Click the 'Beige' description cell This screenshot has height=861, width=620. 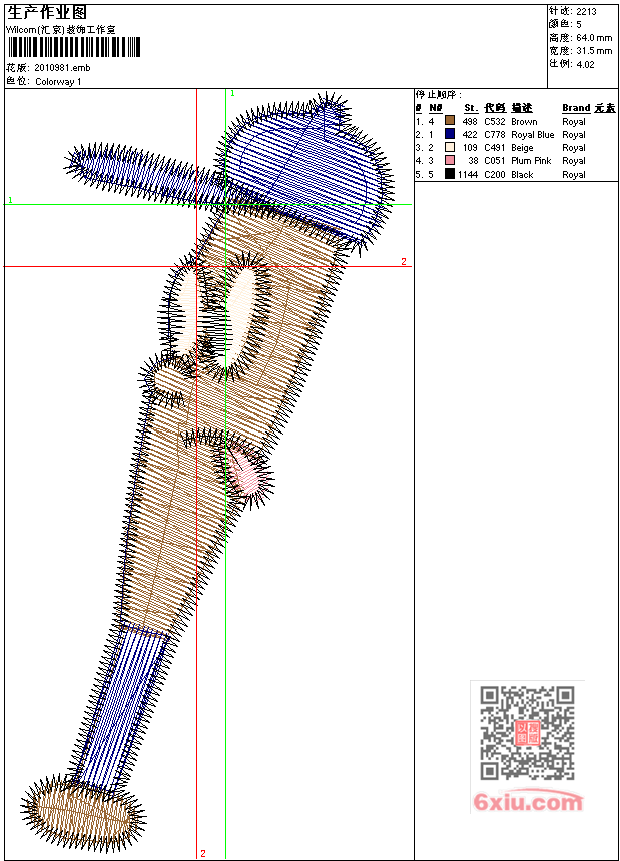pyautogui.click(x=522, y=148)
